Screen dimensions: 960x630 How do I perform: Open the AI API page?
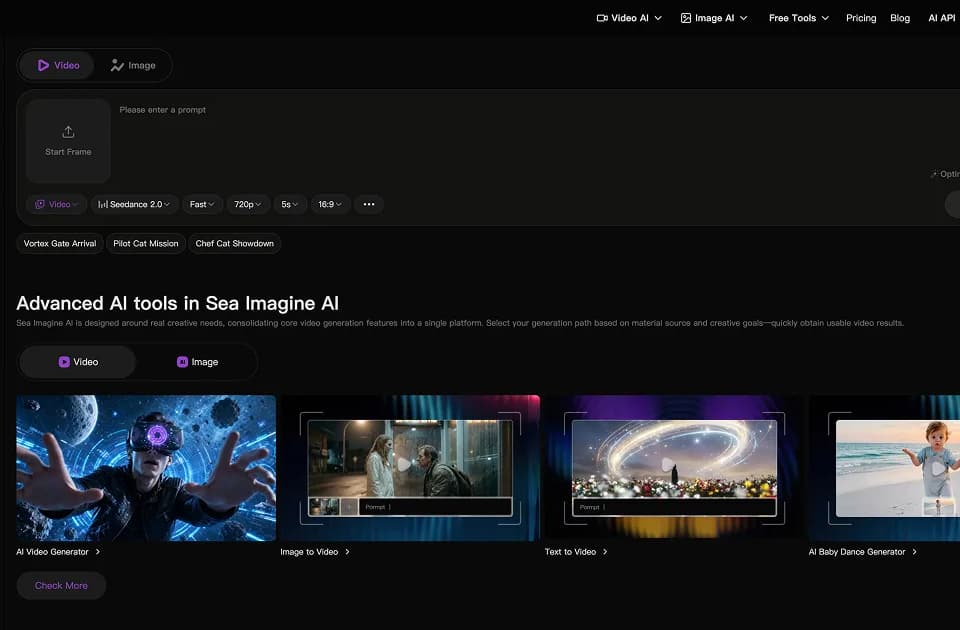942,18
